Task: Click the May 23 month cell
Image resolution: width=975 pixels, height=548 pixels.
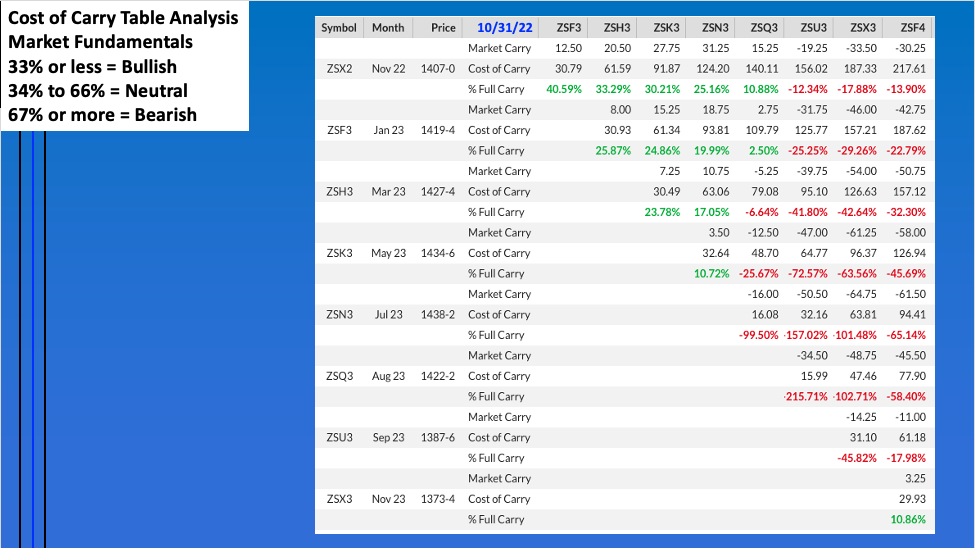Action: (389, 253)
